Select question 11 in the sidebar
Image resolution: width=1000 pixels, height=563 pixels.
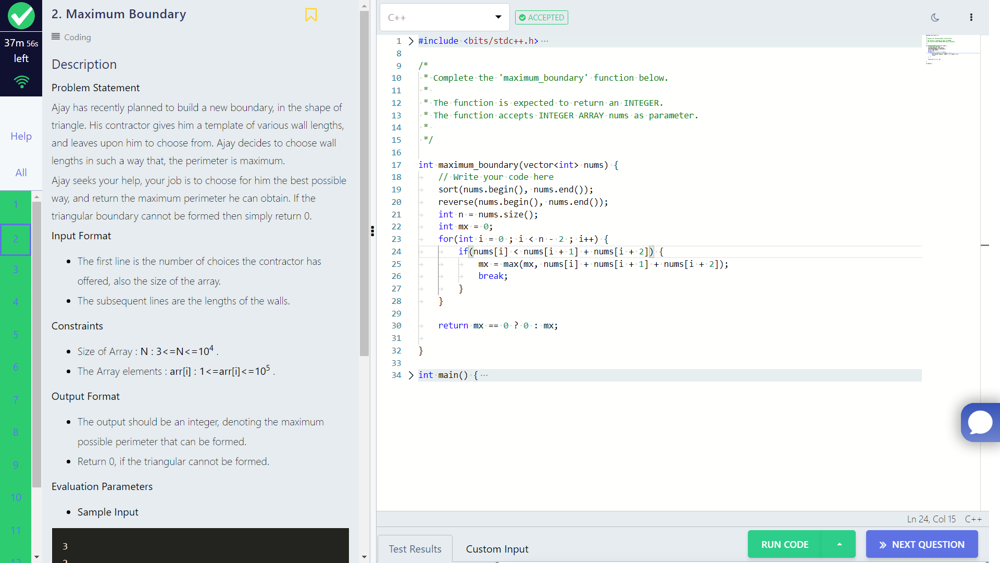(x=15, y=530)
